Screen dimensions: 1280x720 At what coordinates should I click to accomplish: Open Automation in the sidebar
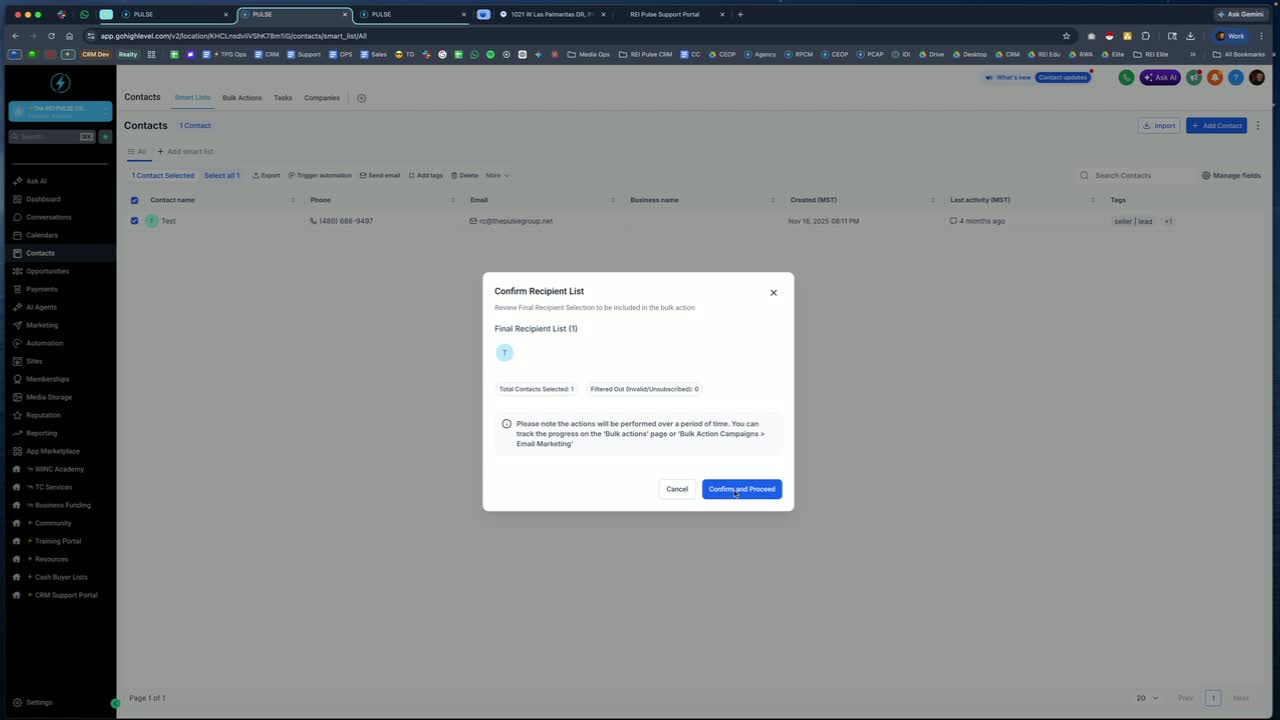coord(44,343)
